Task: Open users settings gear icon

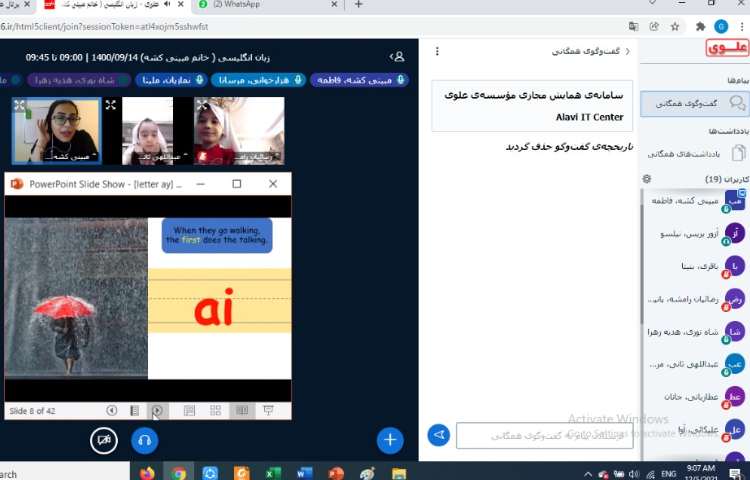Action: click(647, 179)
